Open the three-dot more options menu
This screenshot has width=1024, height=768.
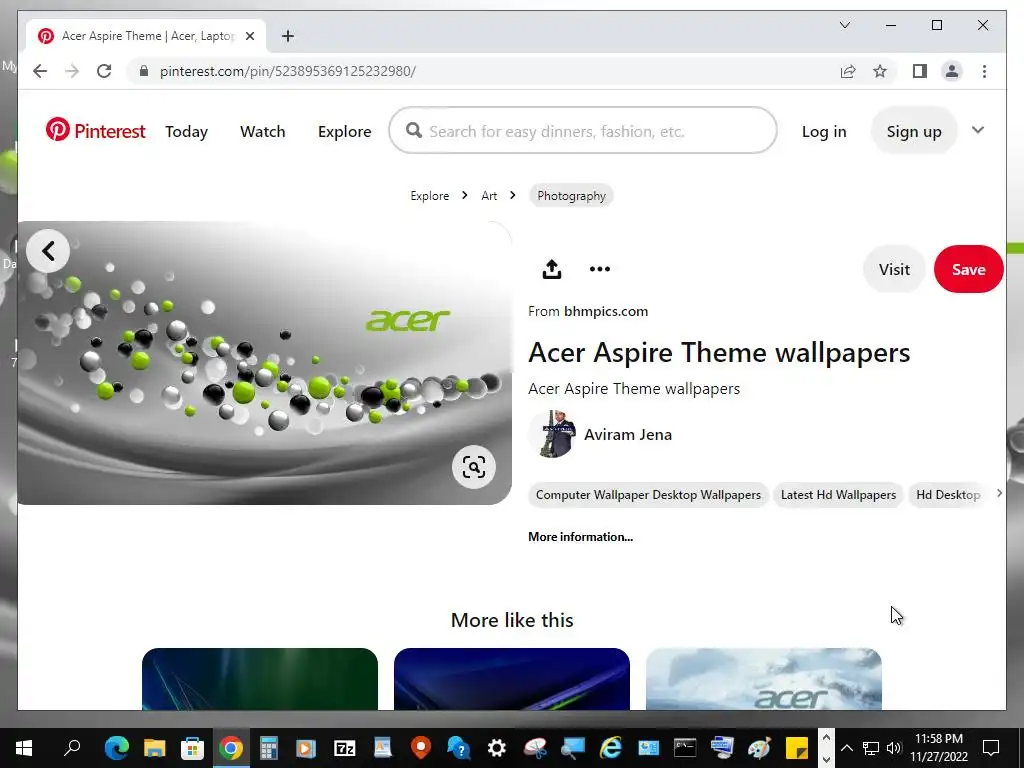pos(600,269)
